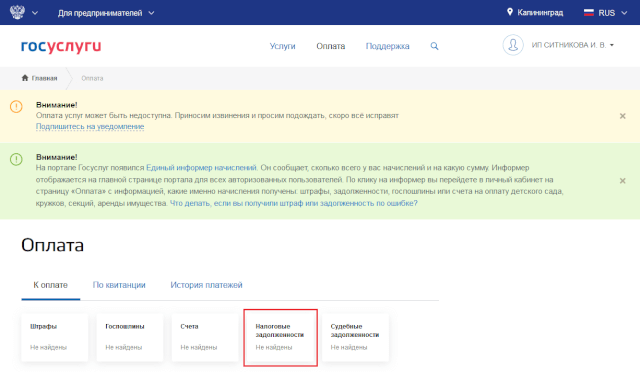
Task: Click the green attention icon
Action: pyautogui.click(x=16, y=159)
